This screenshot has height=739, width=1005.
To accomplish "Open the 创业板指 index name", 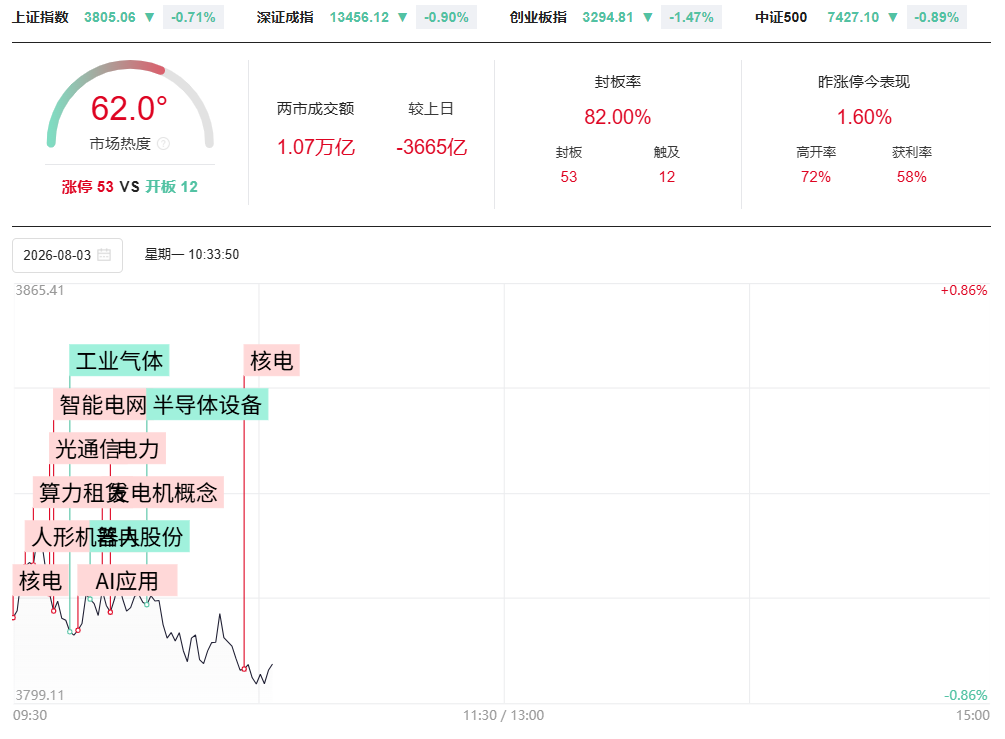I will pyautogui.click(x=538, y=17).
